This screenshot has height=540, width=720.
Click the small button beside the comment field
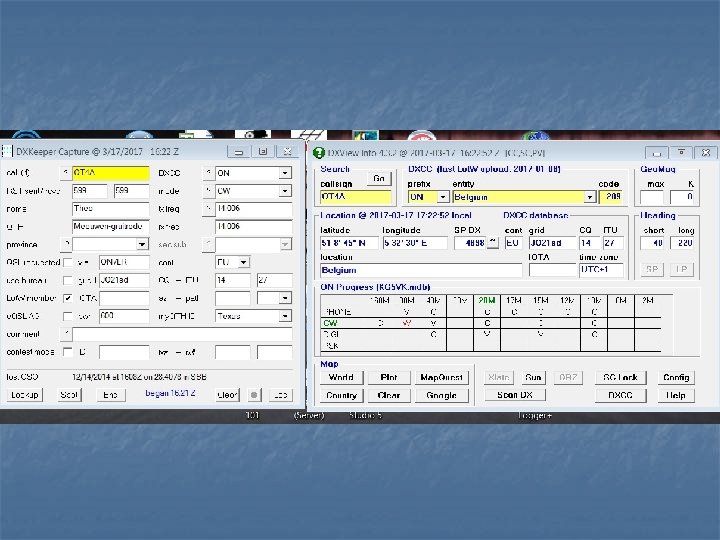pyautogui.click(x=66, y=334)
